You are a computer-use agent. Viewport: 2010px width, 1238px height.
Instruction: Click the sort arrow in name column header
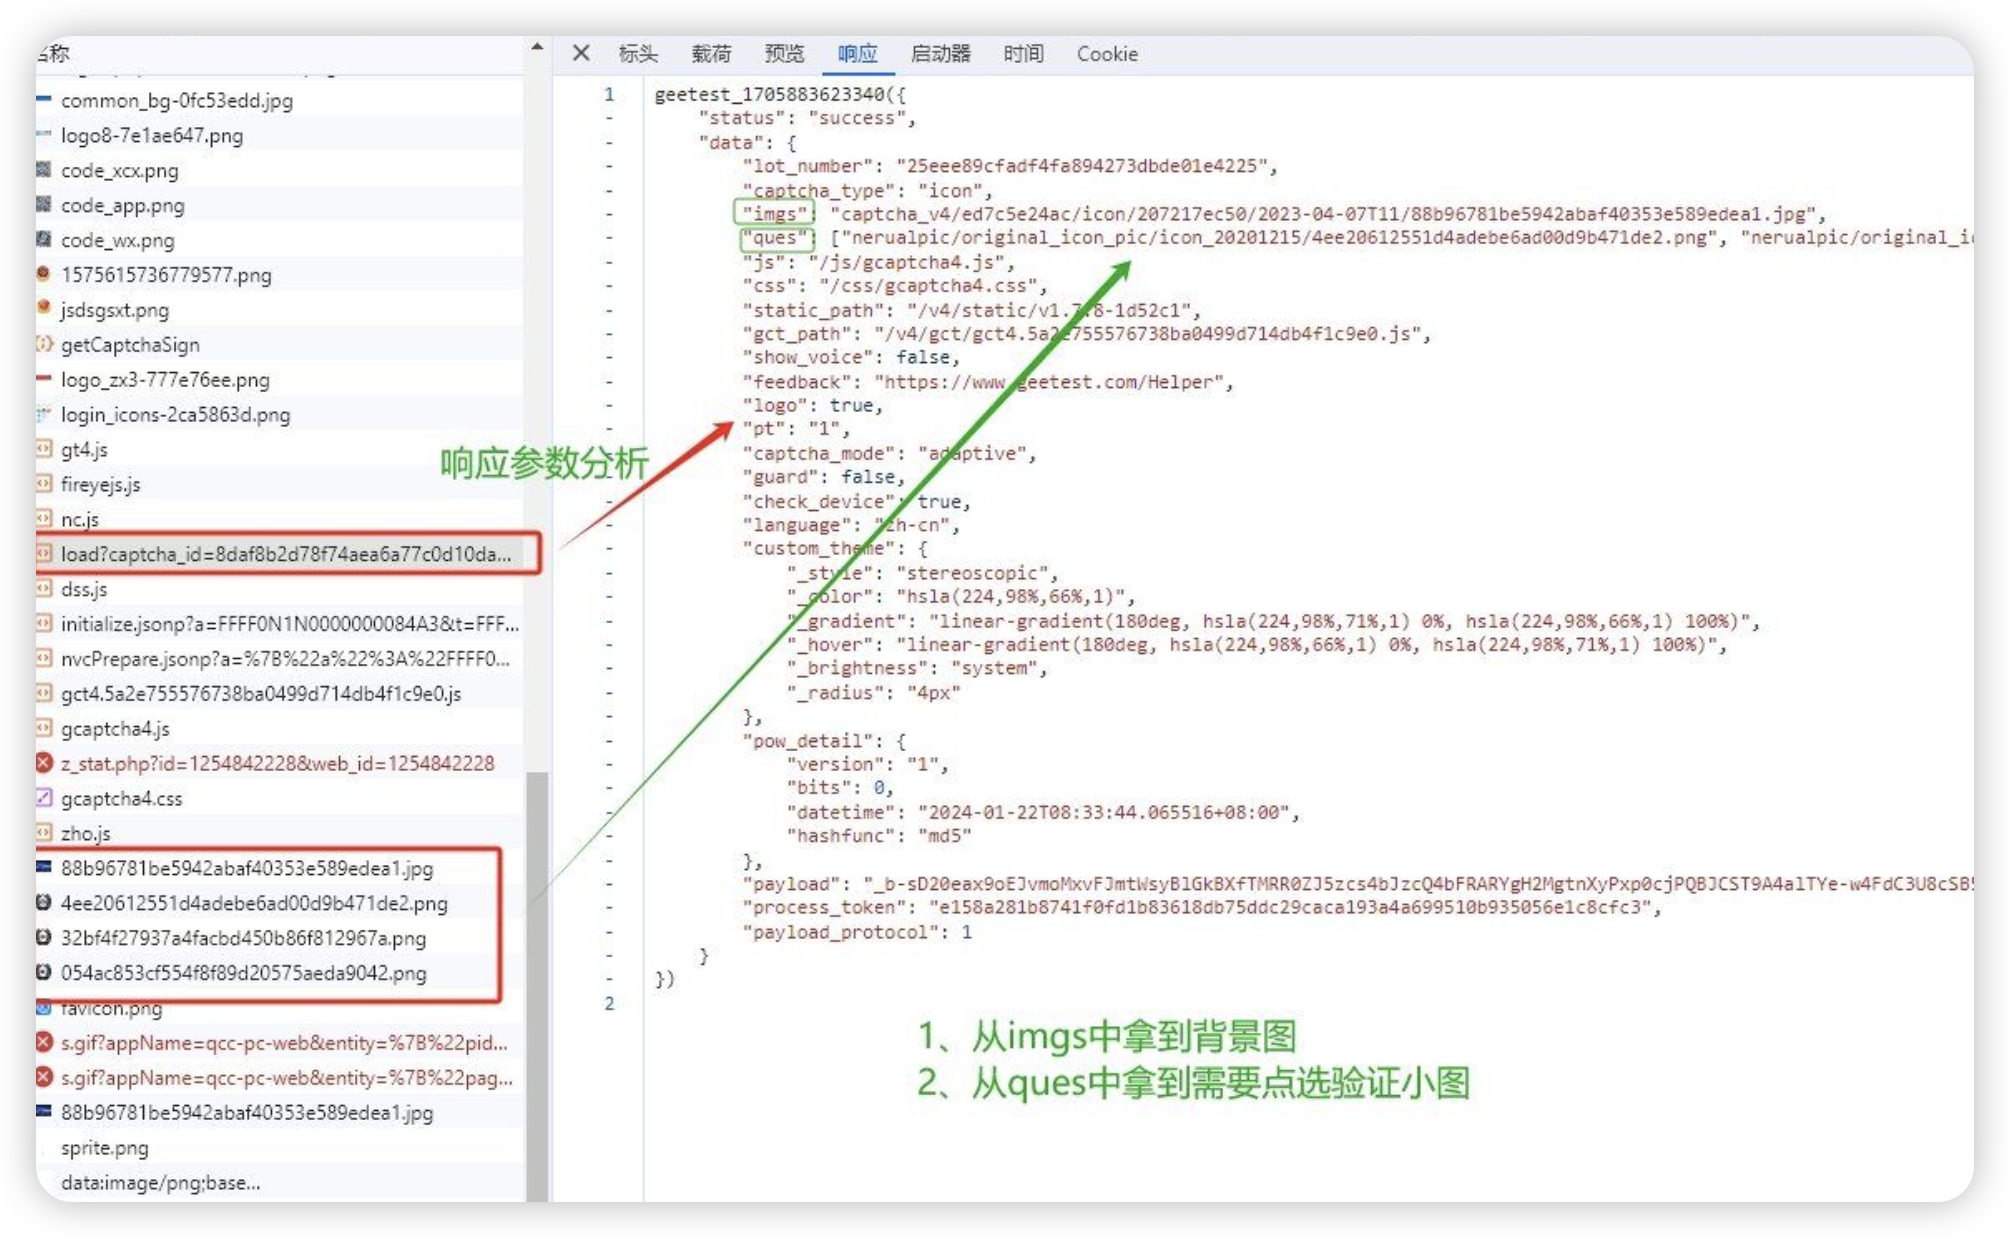(537, 47)
